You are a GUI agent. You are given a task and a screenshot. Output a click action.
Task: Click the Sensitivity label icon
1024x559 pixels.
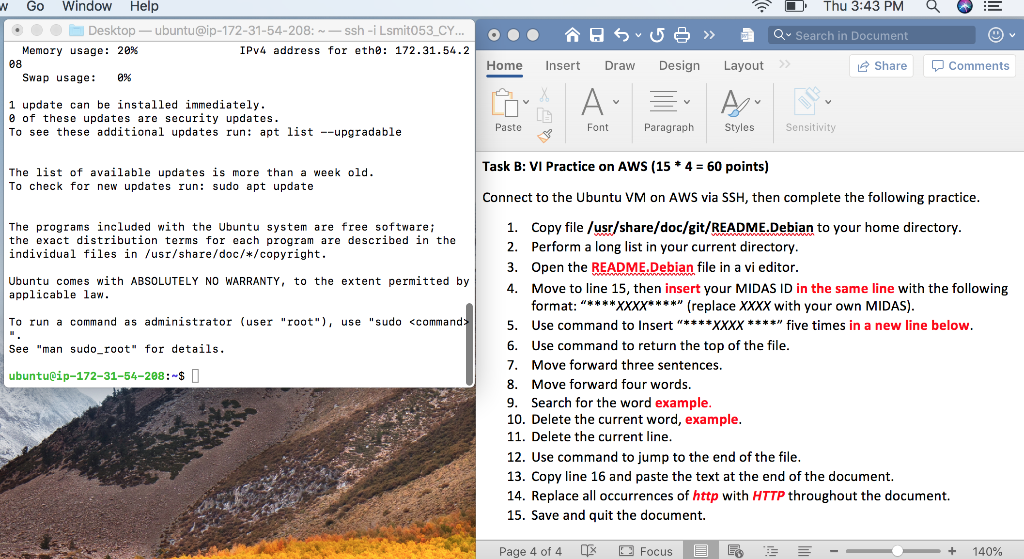click(807, 102)
